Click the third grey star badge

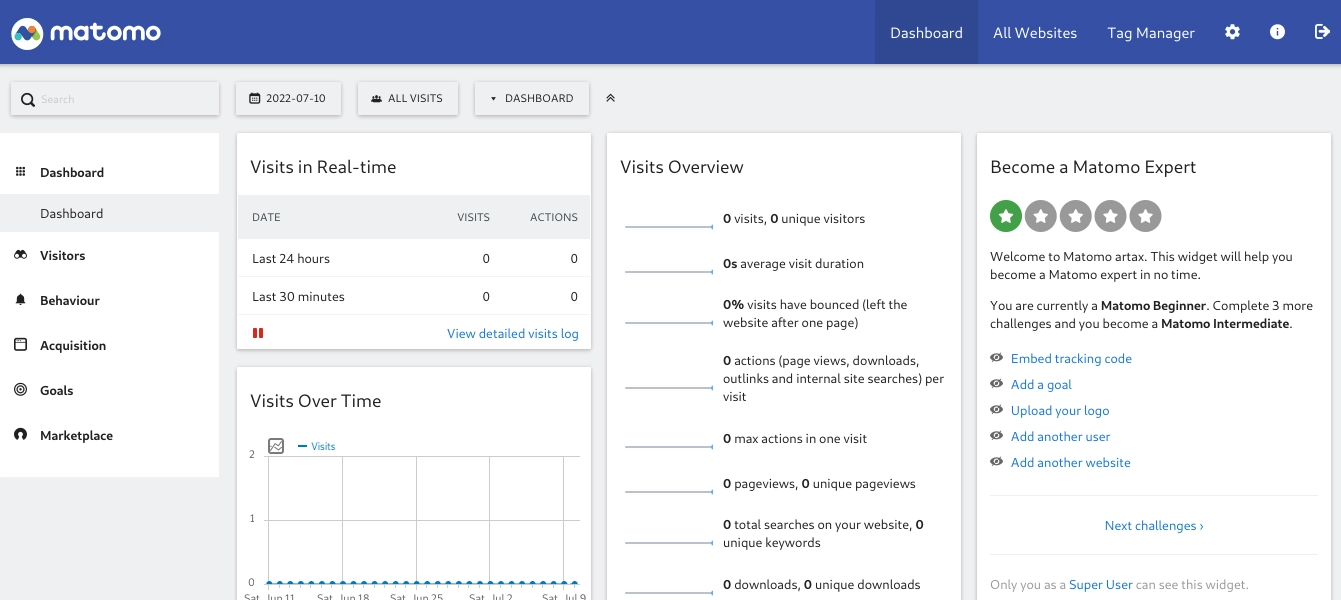pos(1076,216)
